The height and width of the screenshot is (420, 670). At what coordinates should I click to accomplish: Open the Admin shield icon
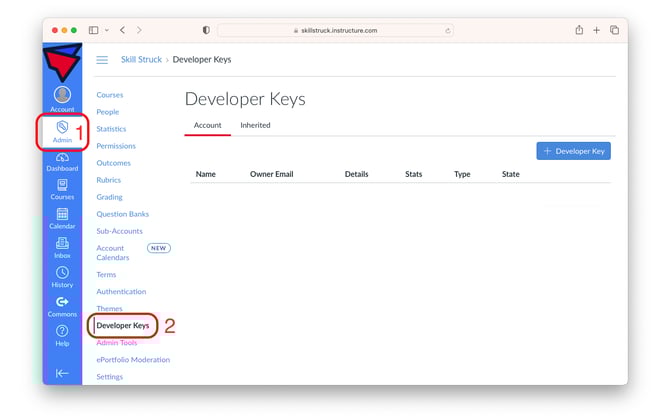pyautogui.click(x=62, y=126)
